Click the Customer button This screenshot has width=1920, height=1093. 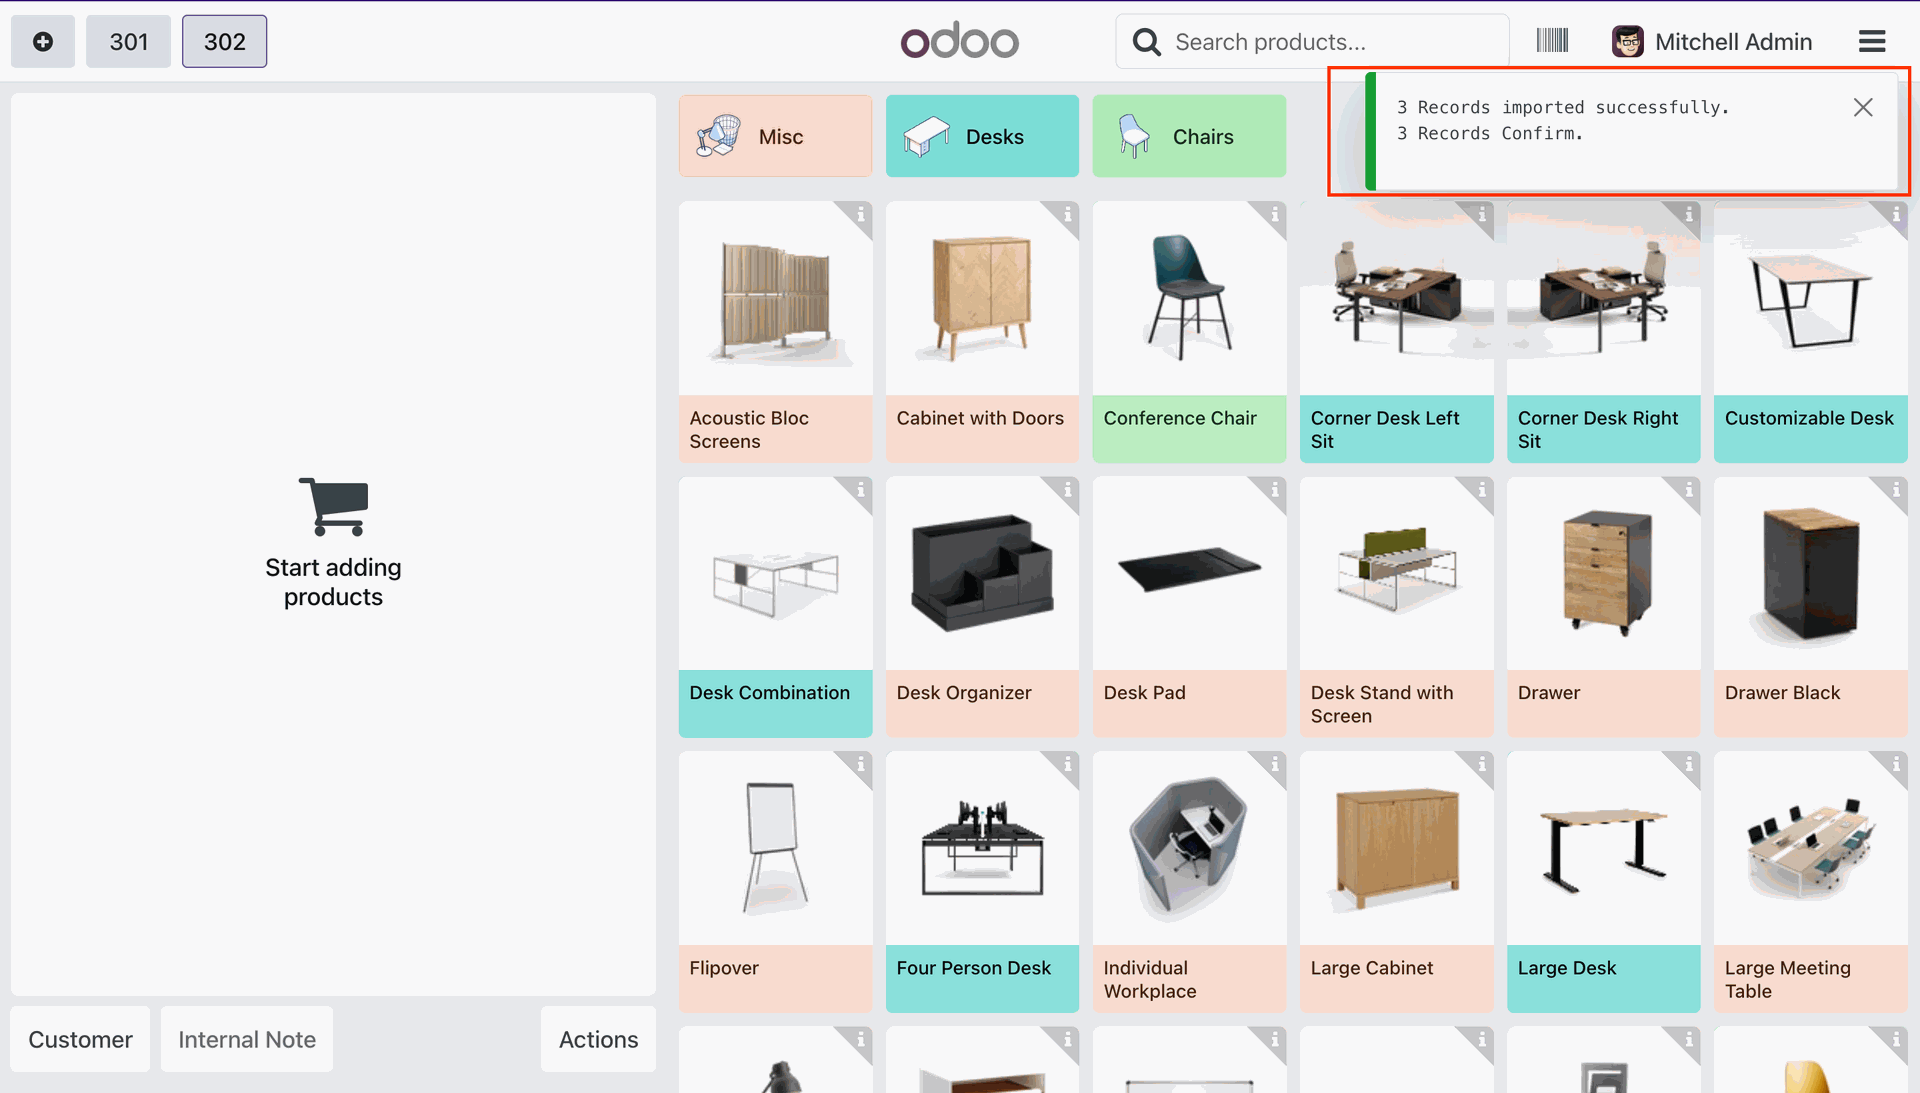point(80,1040)
